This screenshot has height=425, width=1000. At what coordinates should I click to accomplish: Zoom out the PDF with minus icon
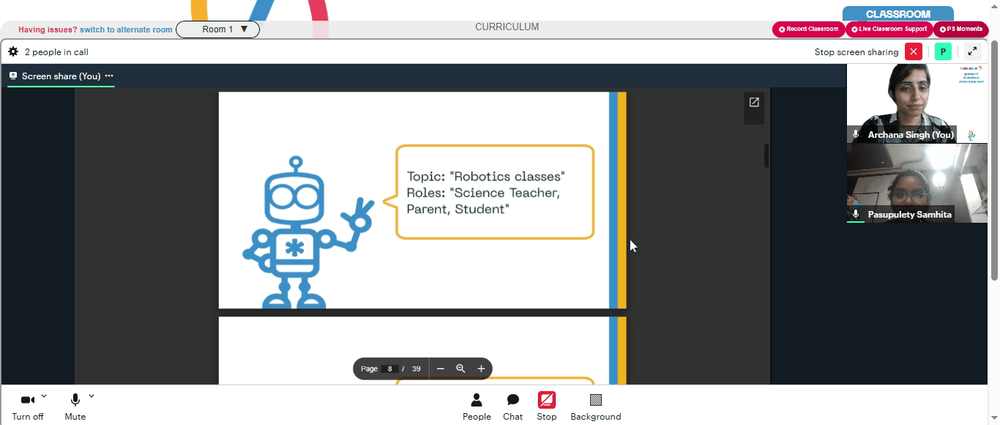(x=440, y=369)
